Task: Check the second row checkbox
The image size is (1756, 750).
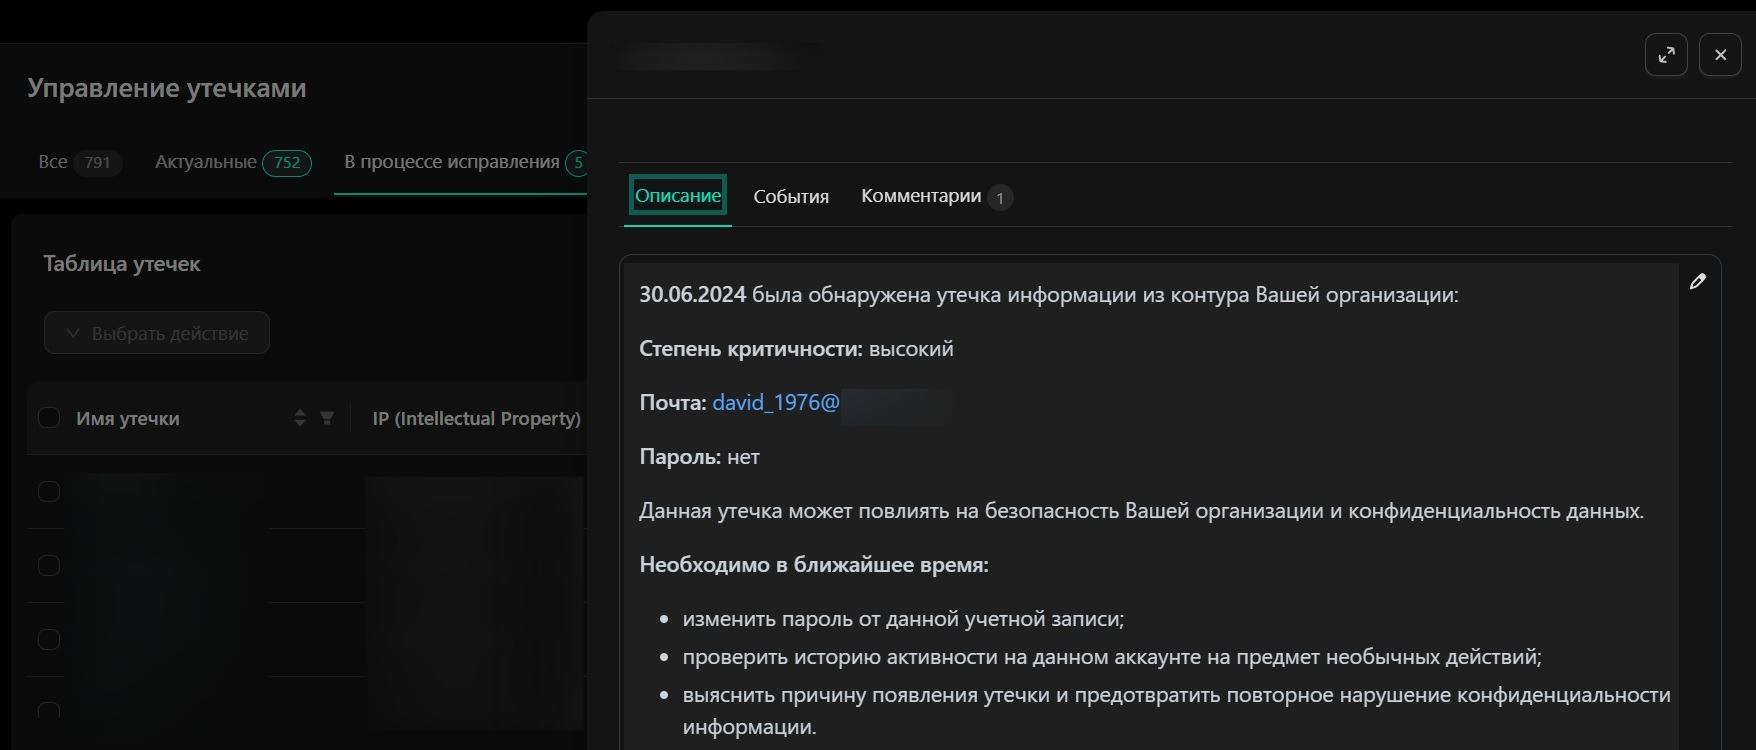Action: pyautogui.click(x=49, y=566)
